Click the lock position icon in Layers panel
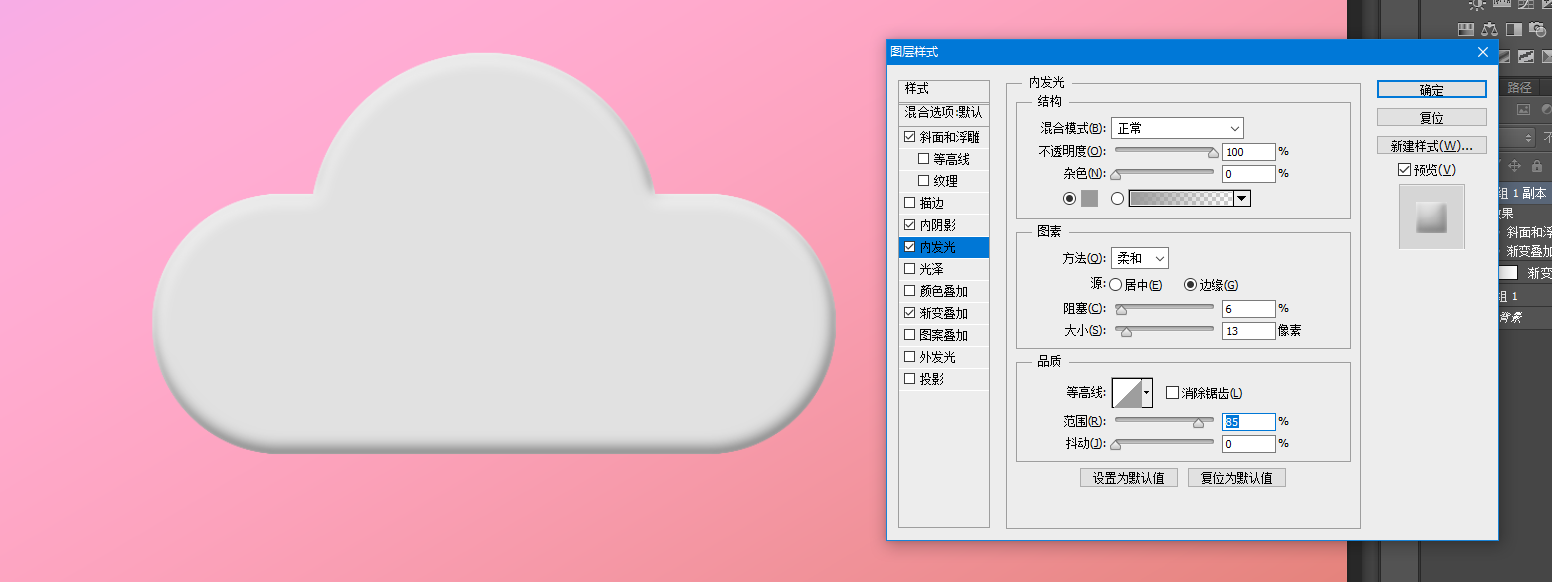The height and width of the screenshot is (582, 1552). tap(1514, 165)
